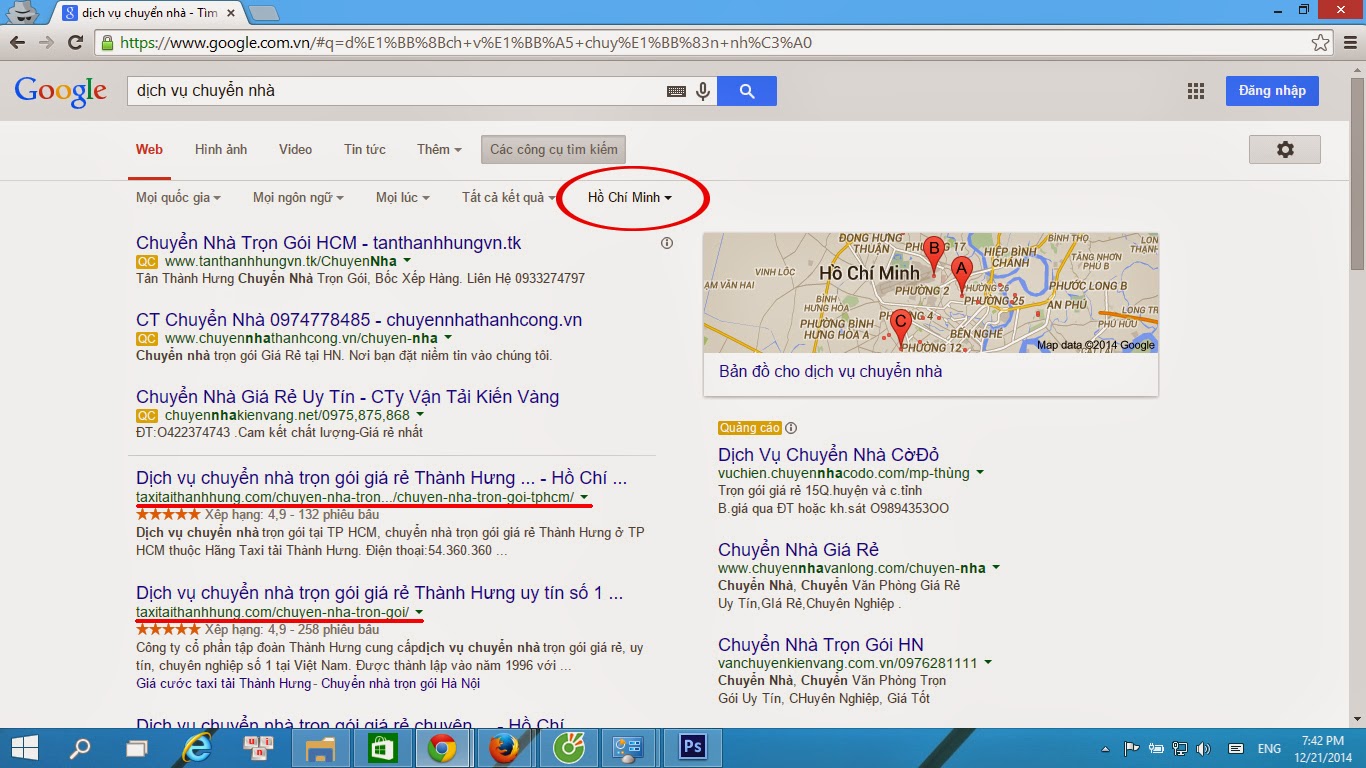Screen dimensions: 1366x768
Task: Expand arrow beside chuyen-nha-tron-goi-tphcm URL
Action: (x=584, y=498)
